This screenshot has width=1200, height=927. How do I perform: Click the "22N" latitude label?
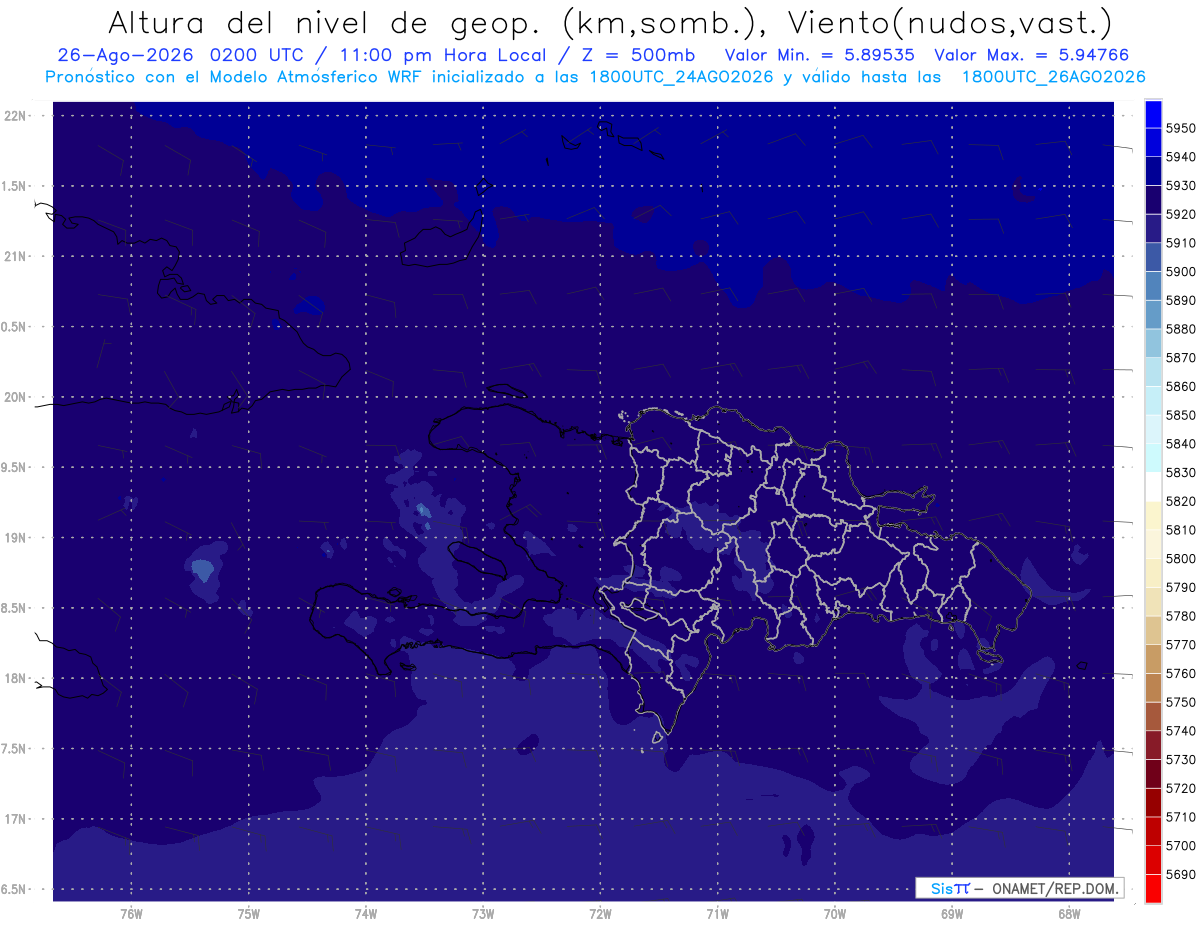click(16, 116)
